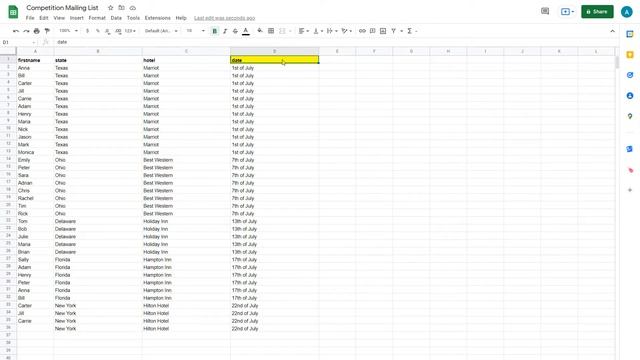Toggle bold formatting

tap(215, 31)
